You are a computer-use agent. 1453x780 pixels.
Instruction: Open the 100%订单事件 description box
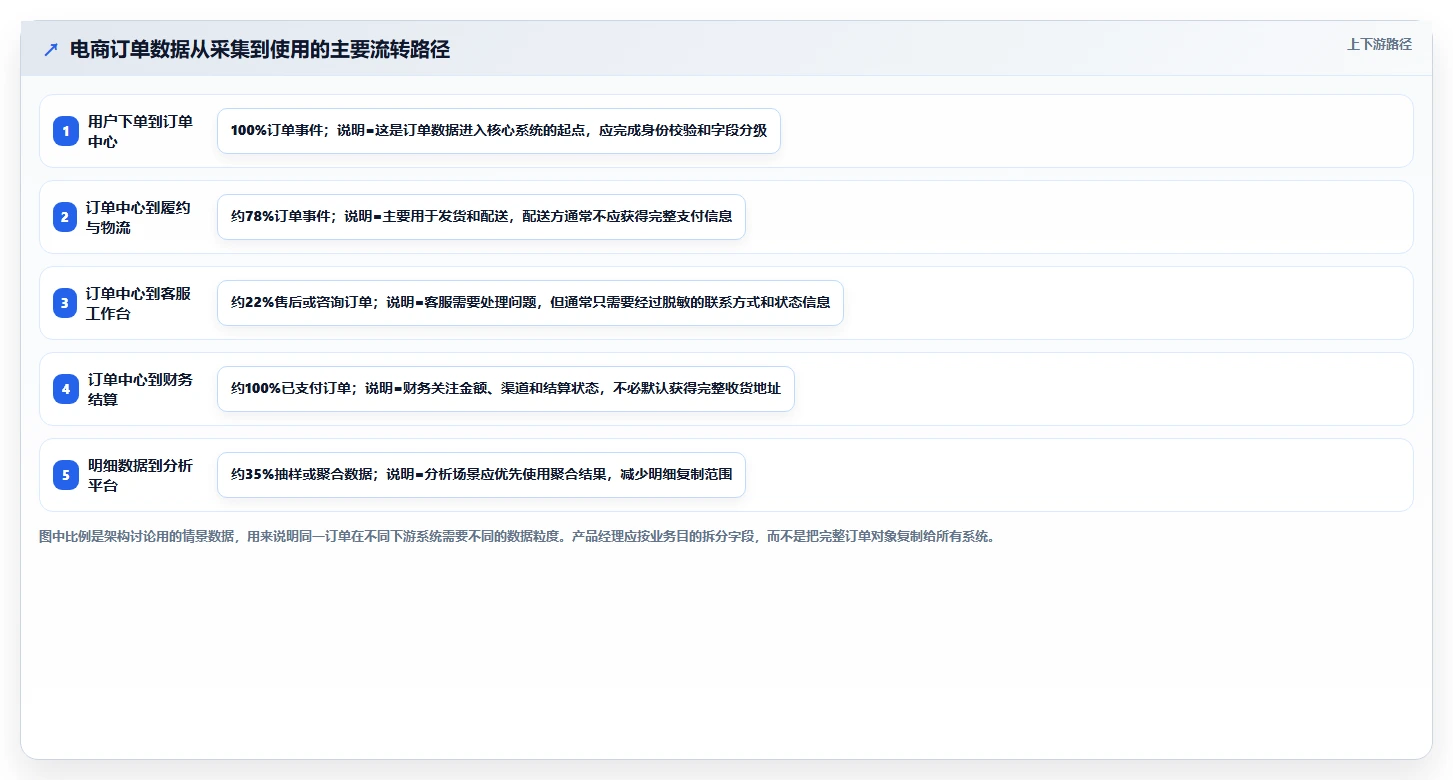coord(499,131)
